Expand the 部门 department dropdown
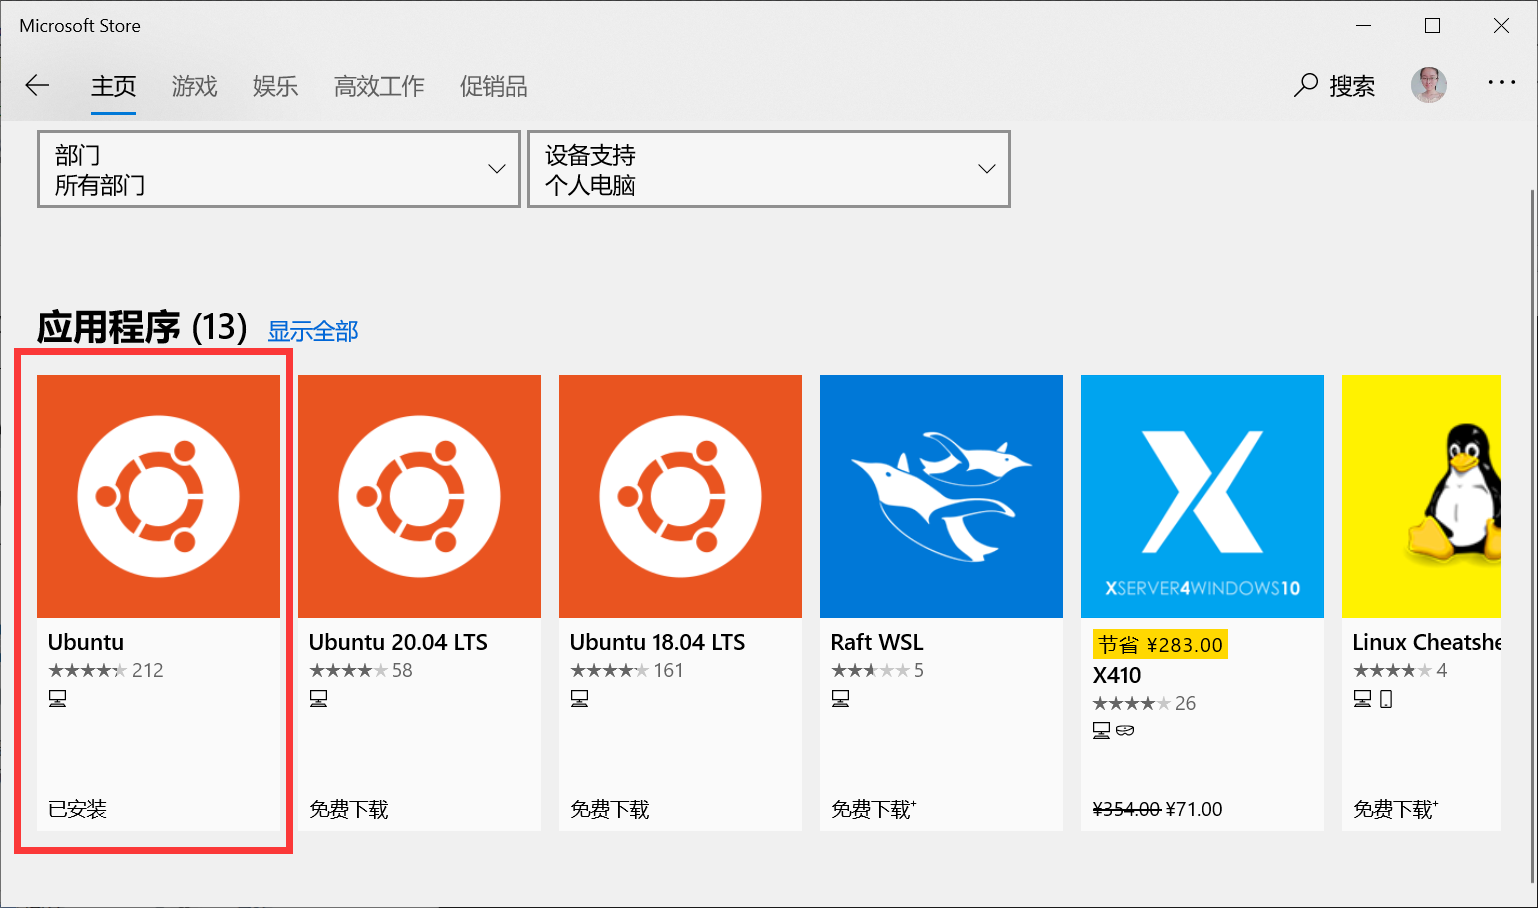This screenshot has width=1538, height=908. click(x=279, y=169)
